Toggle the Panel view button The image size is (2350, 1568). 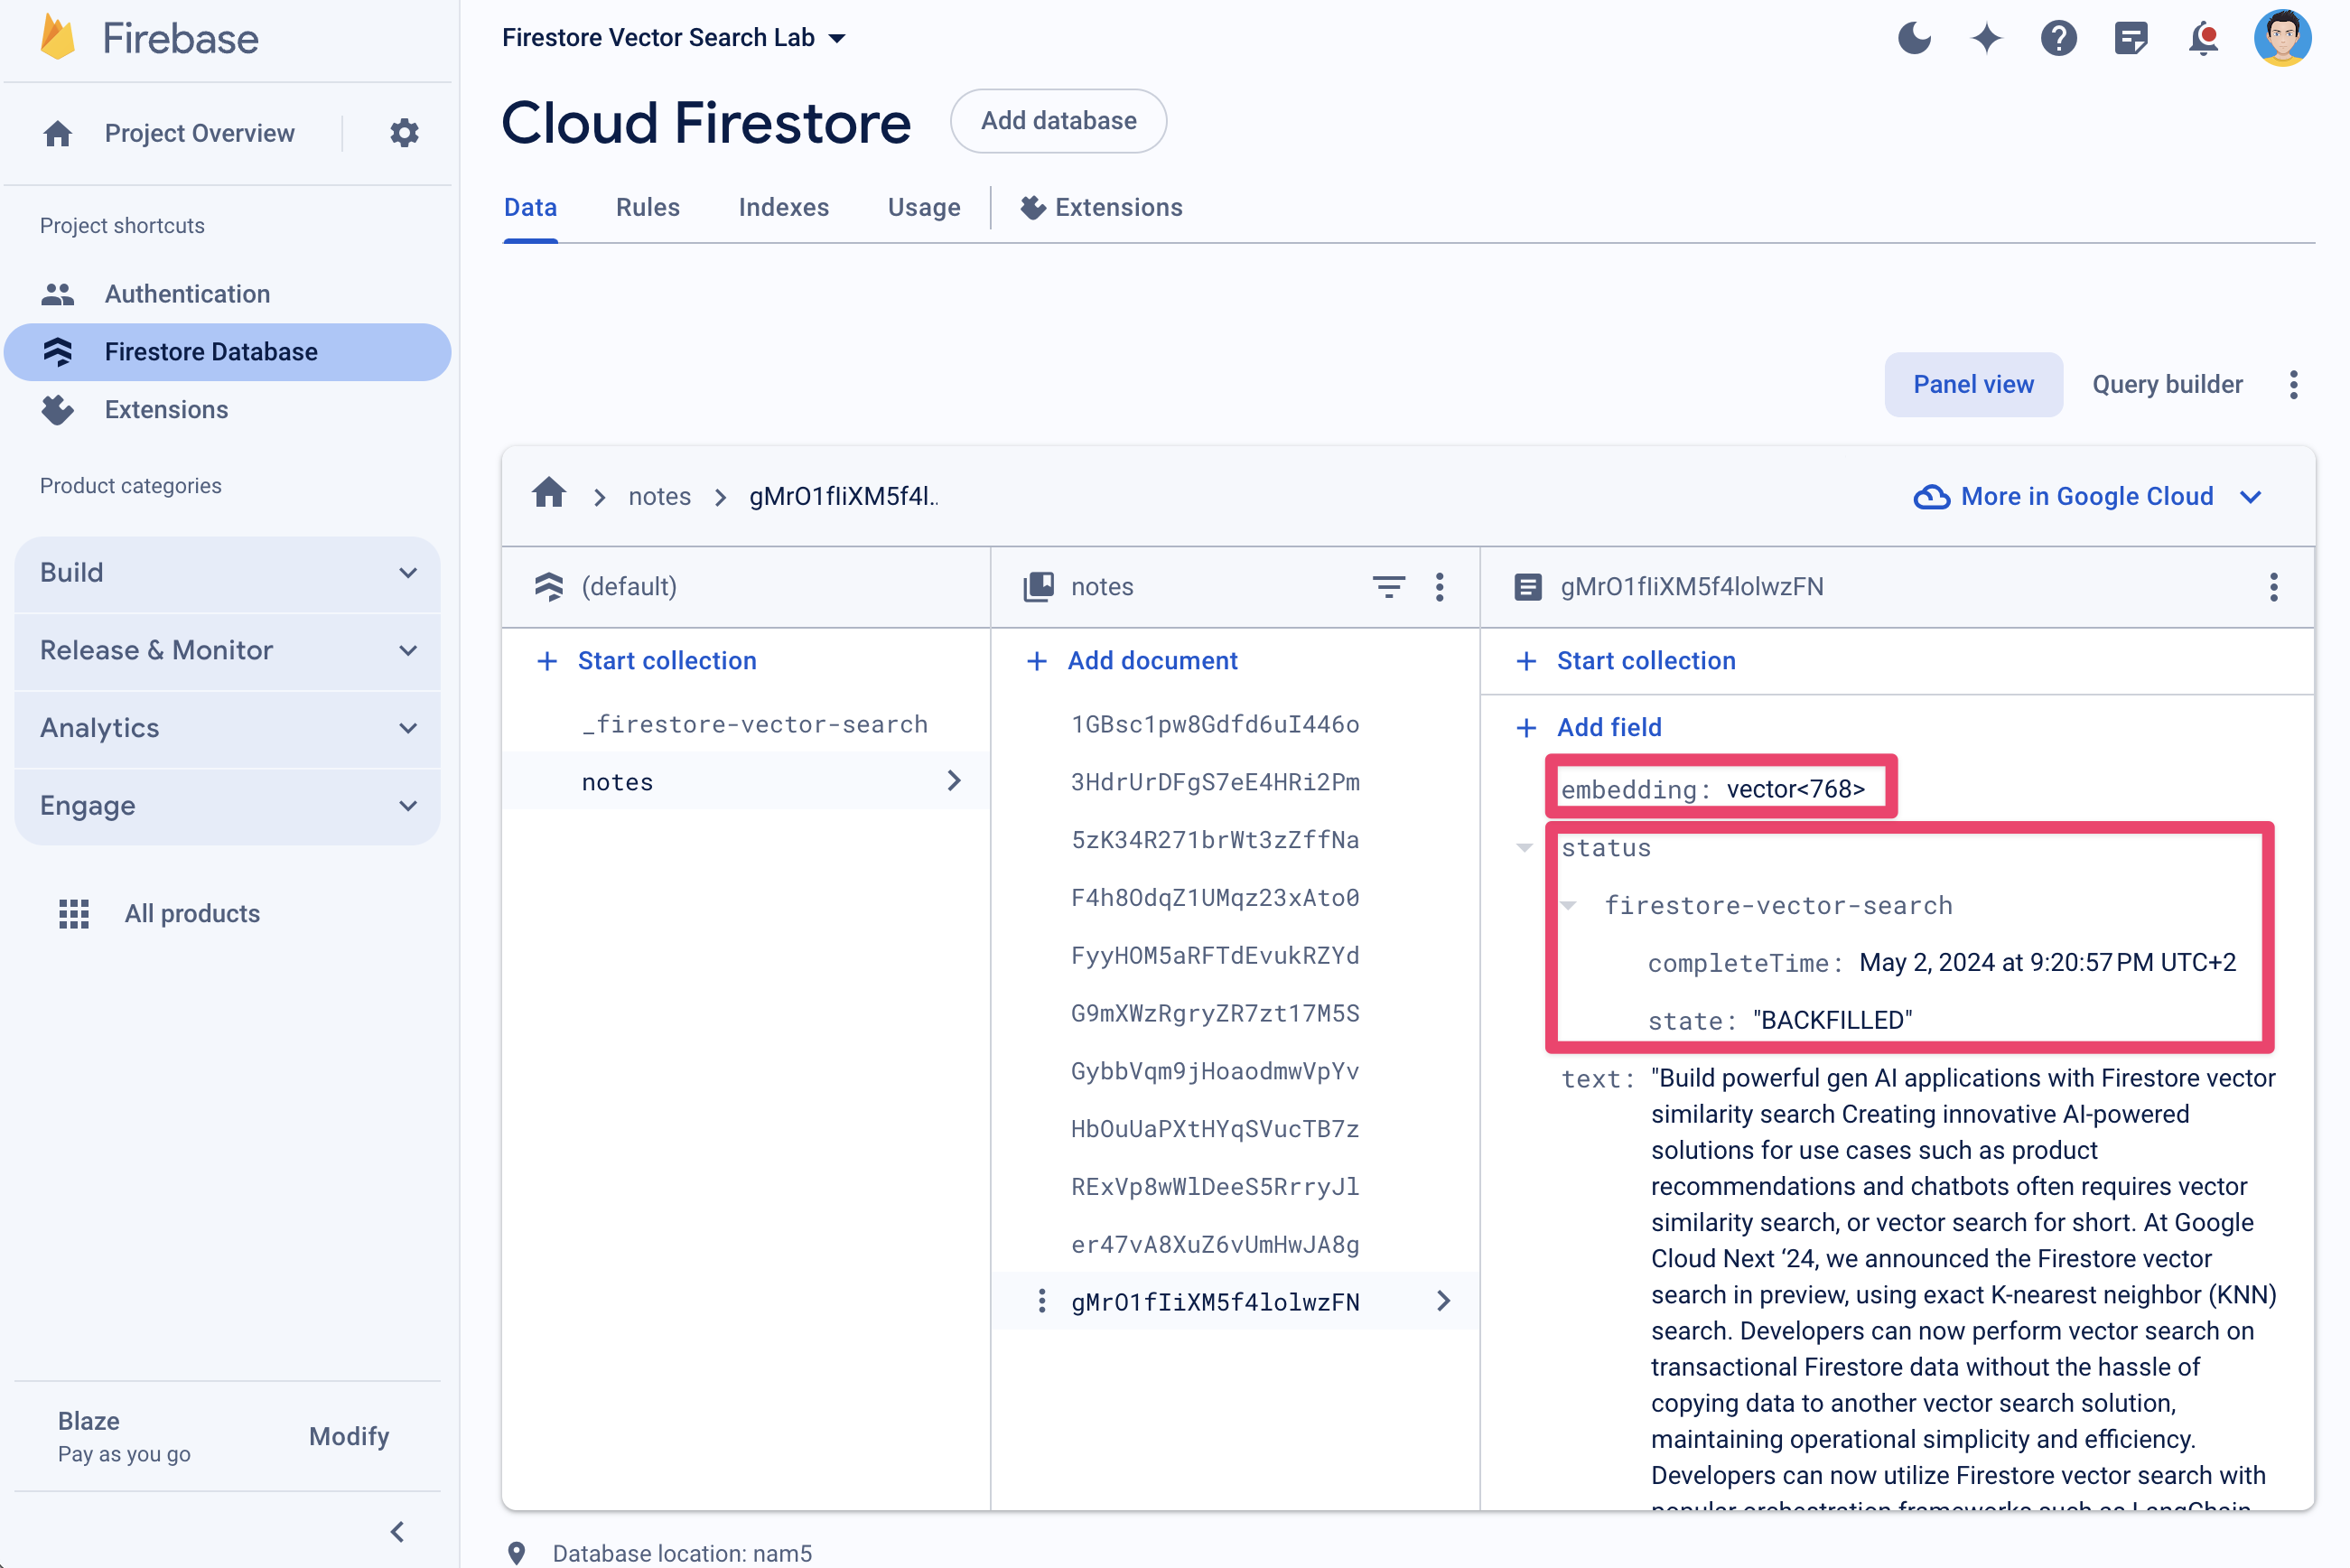tap(1973, 383)
